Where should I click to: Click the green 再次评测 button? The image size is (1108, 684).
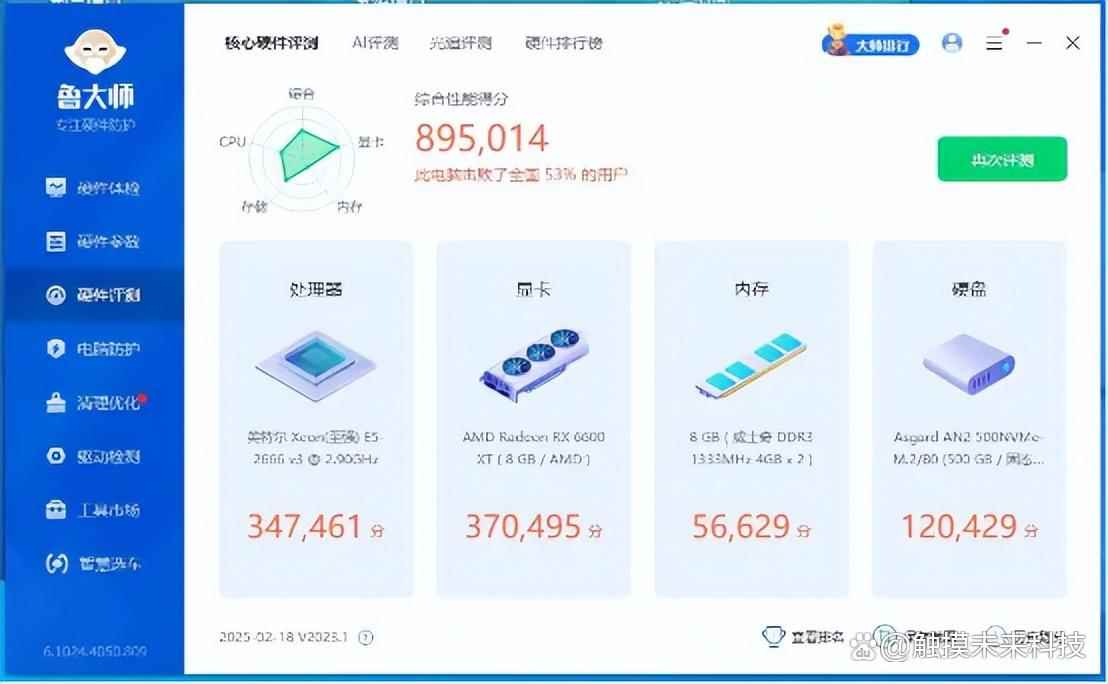(x=1002, y=160)
